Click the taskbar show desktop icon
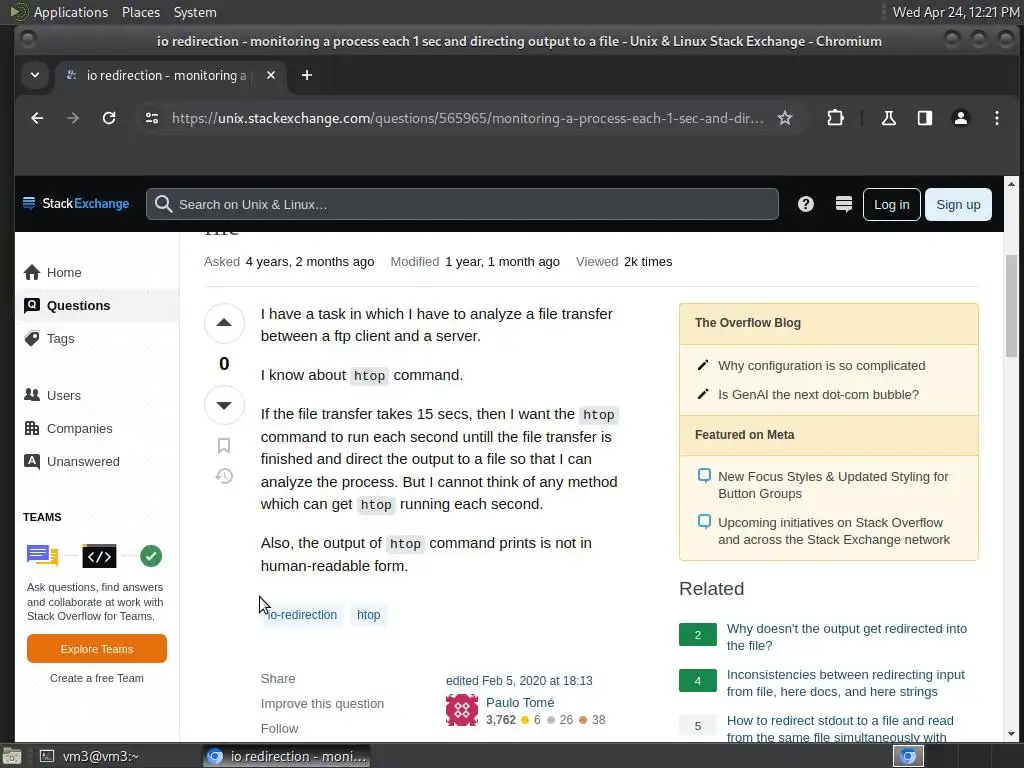The height and width of the screenshot is (768, 1024). pyautogui.click(x=12, y=756)
